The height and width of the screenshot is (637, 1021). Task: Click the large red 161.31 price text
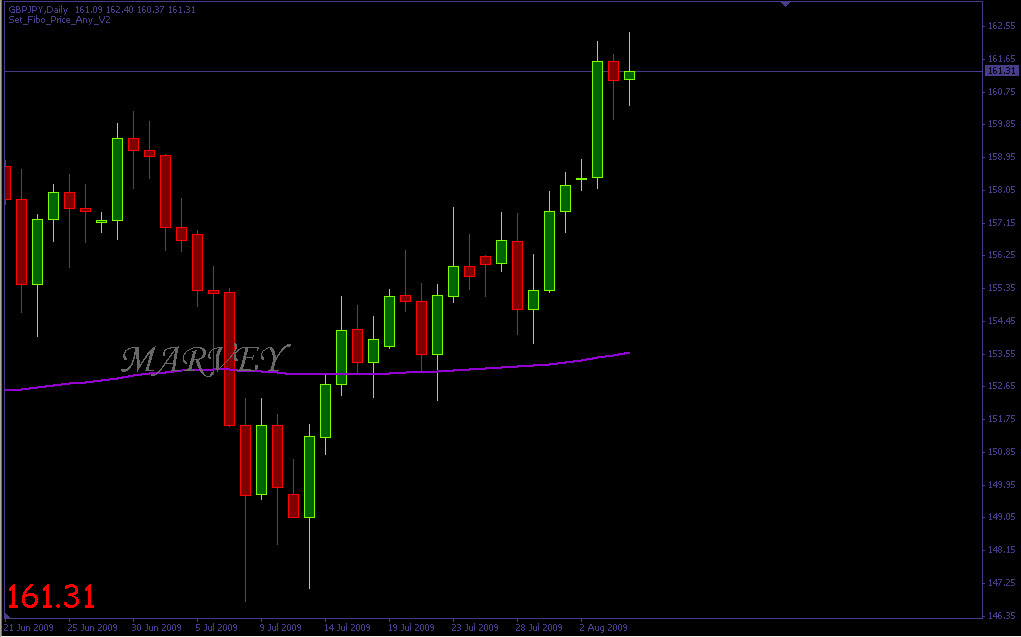coord(51,597)
